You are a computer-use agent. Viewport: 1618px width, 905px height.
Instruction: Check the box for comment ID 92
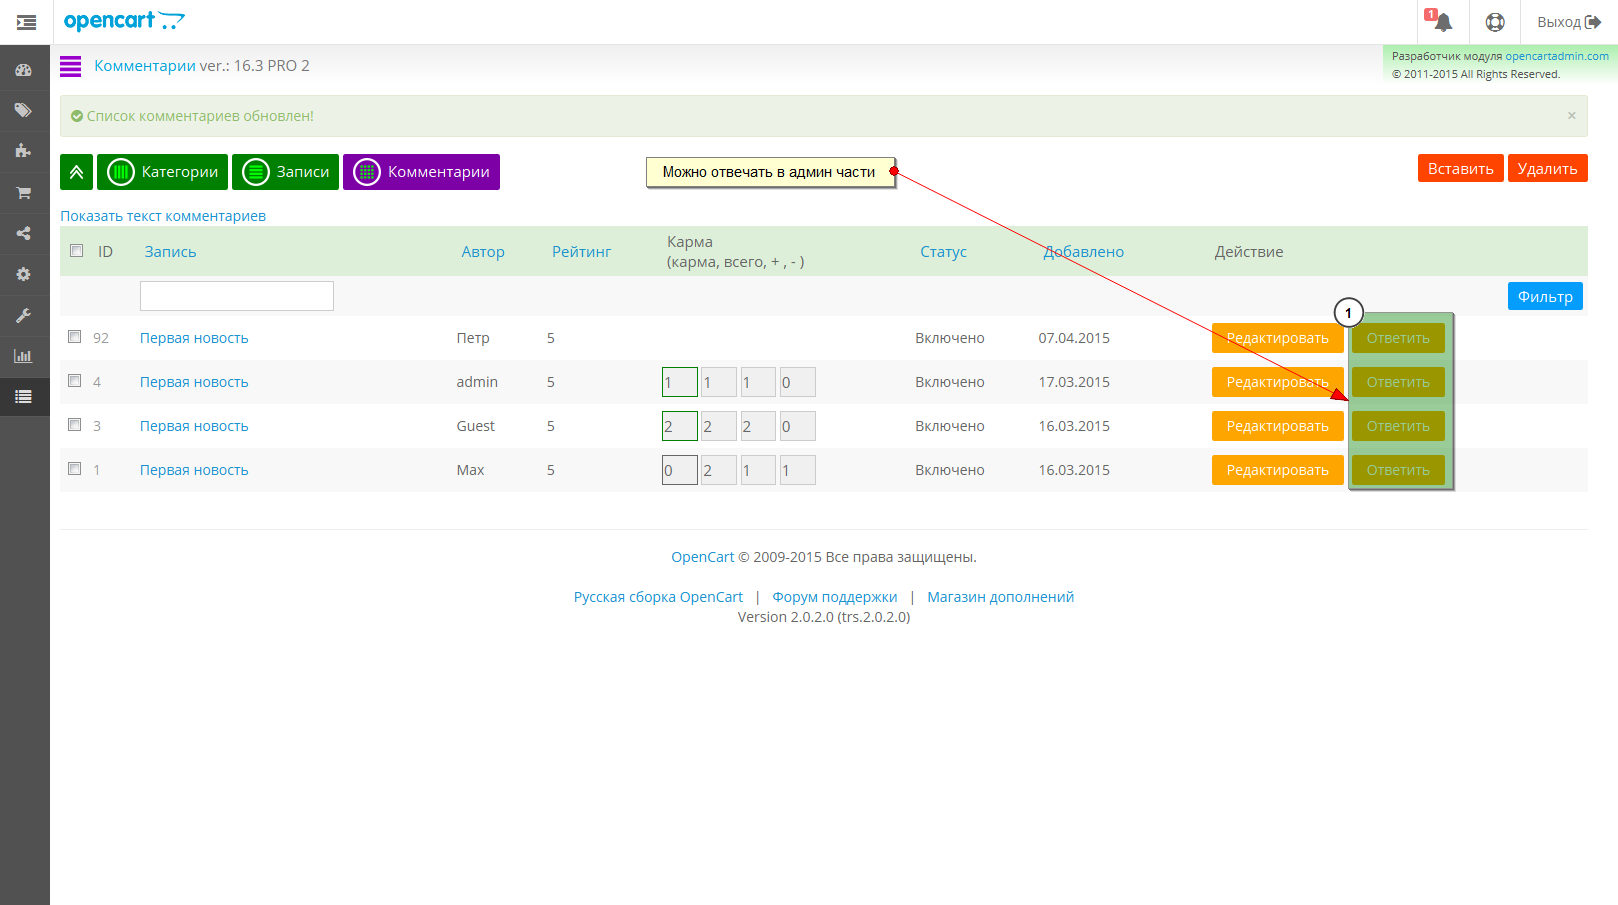[74, 337]
